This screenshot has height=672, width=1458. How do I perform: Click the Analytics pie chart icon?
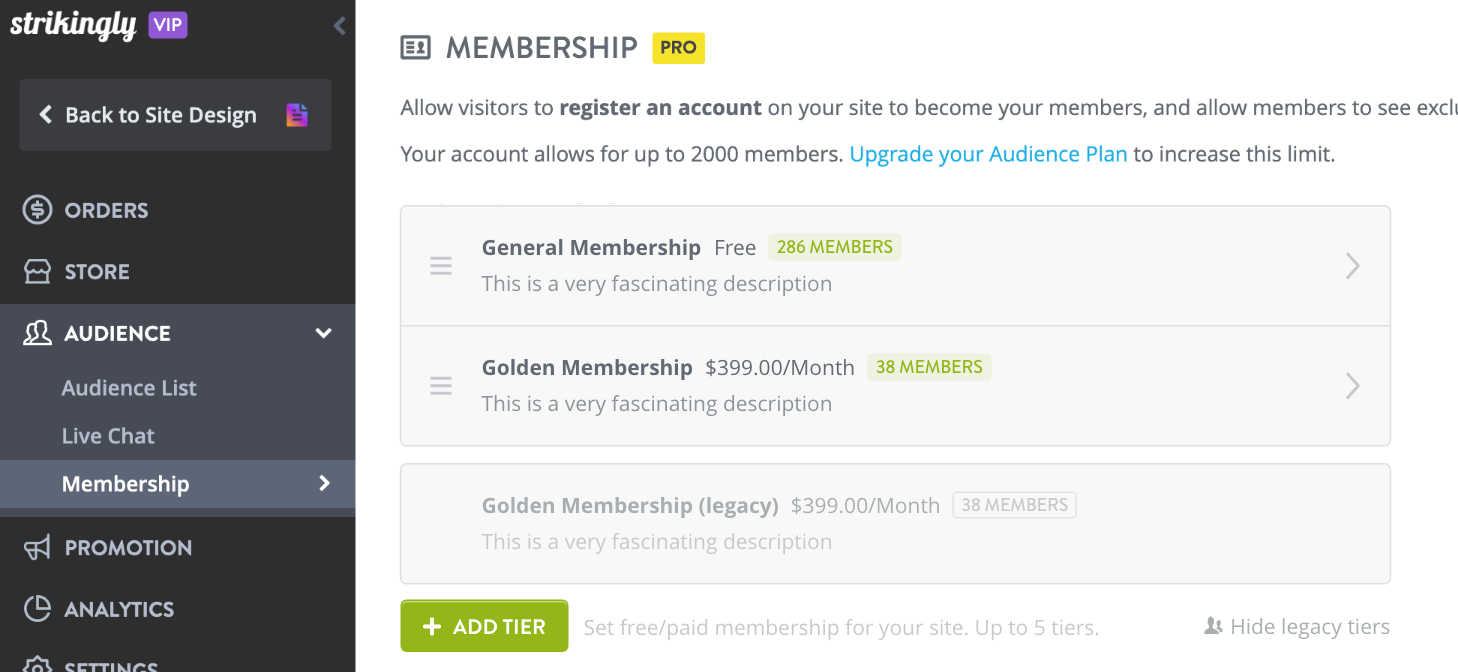37,609
